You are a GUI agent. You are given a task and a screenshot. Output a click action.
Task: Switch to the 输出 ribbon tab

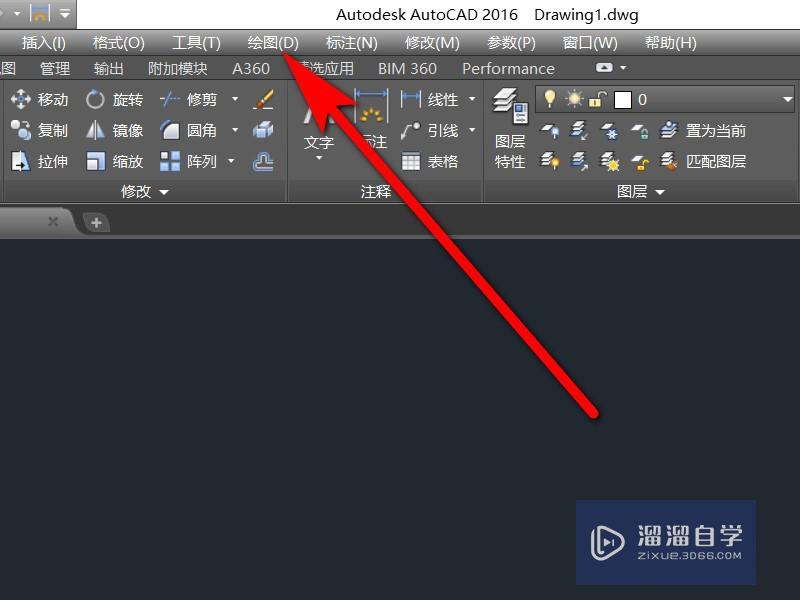tap(109, 68)
